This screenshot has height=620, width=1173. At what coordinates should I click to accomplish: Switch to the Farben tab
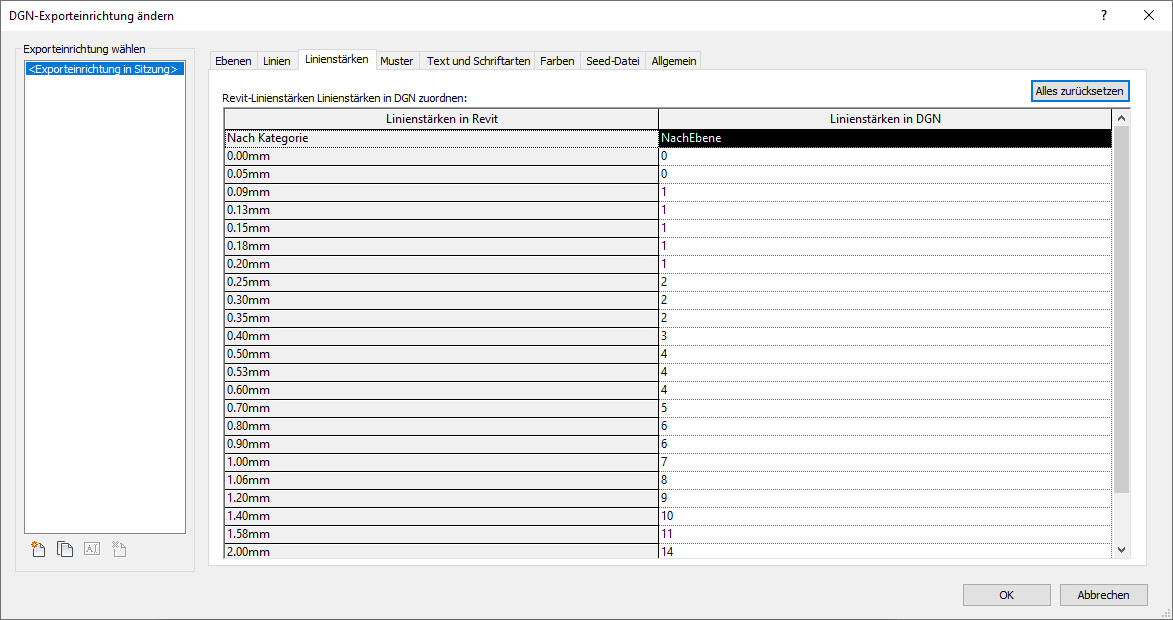557,61
